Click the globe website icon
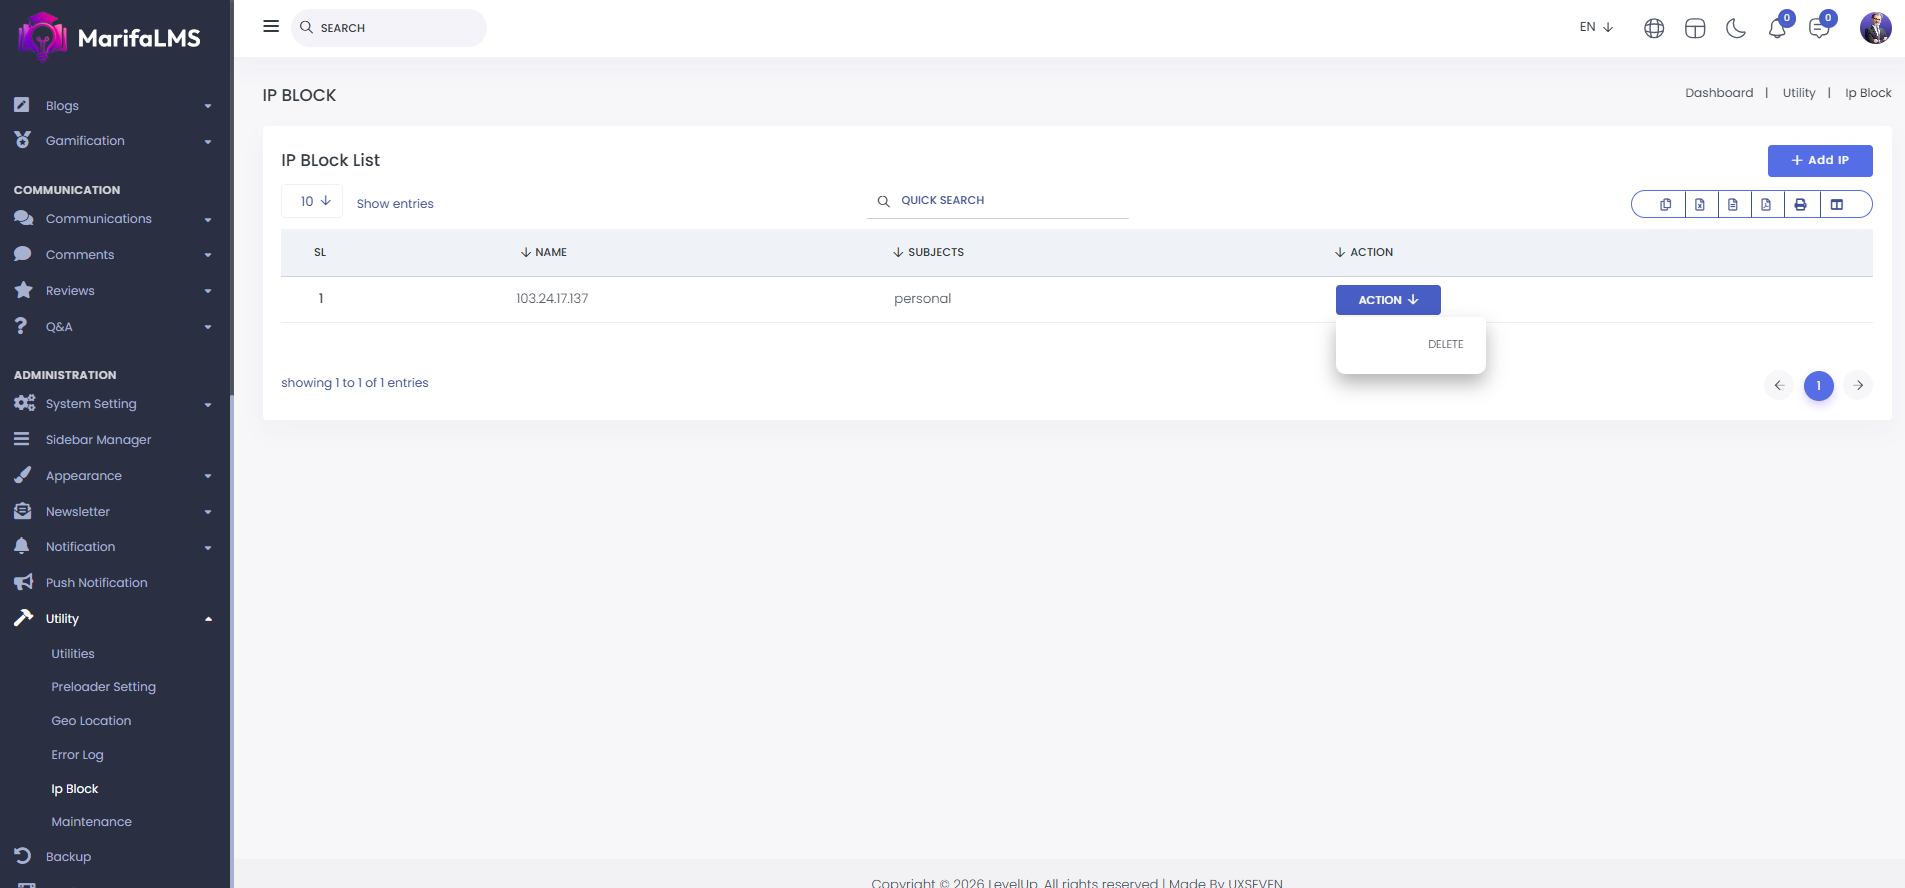The height and width of the screenshot is (888, 1905). point(1654,29)
